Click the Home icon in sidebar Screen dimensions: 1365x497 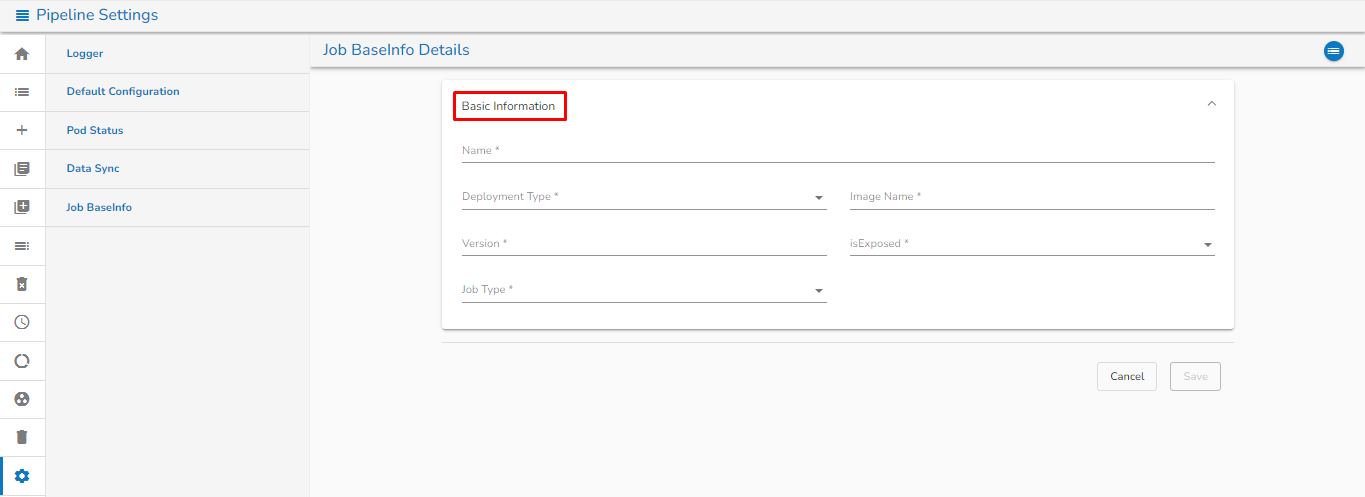coord(22,54)
